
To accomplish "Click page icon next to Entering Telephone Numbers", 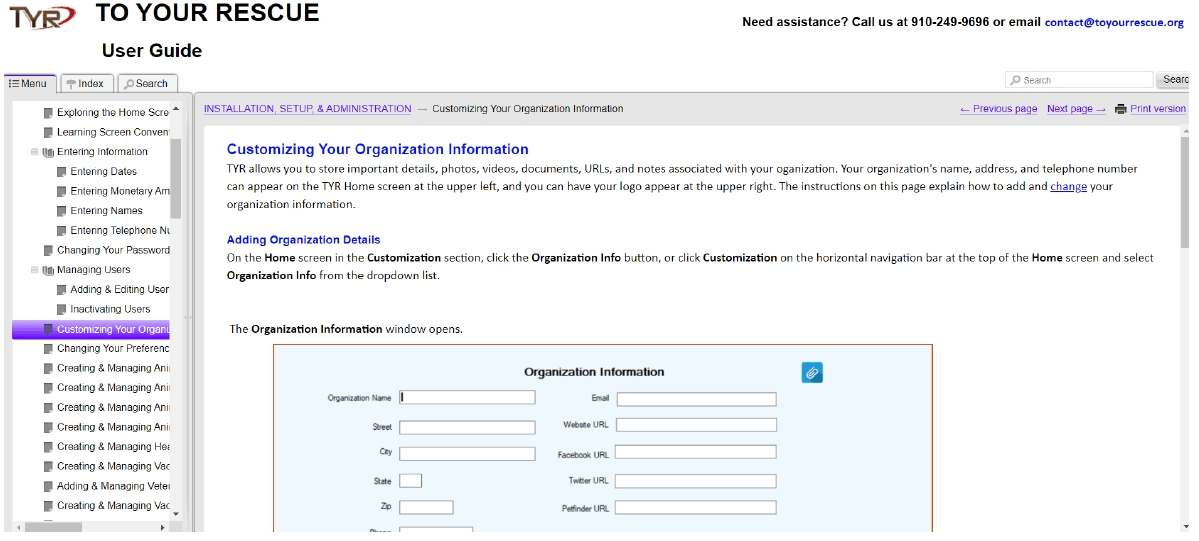I will click(x=62, y=230).
